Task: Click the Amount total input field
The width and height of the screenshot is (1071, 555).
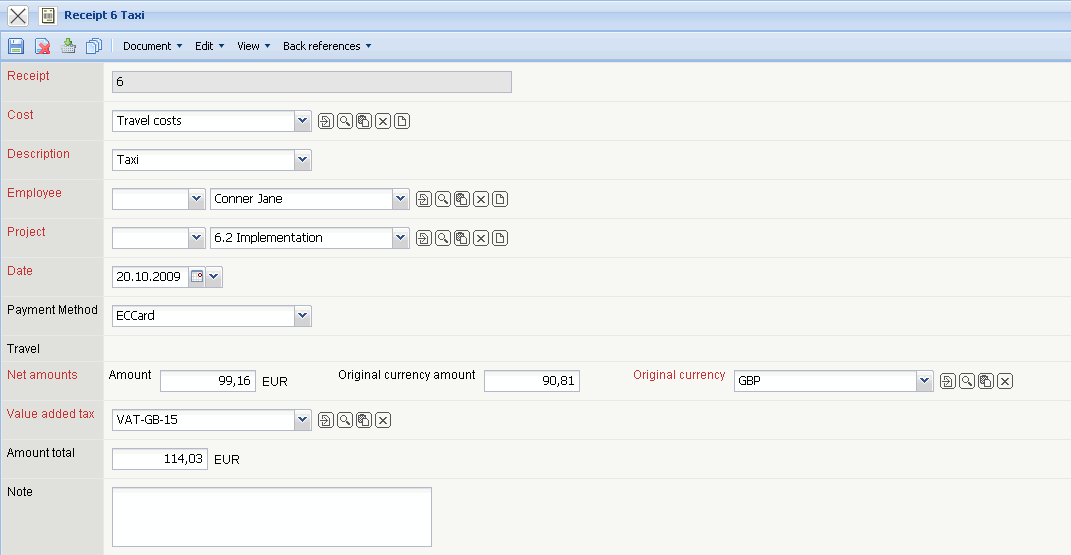Action: pos(160,459)
